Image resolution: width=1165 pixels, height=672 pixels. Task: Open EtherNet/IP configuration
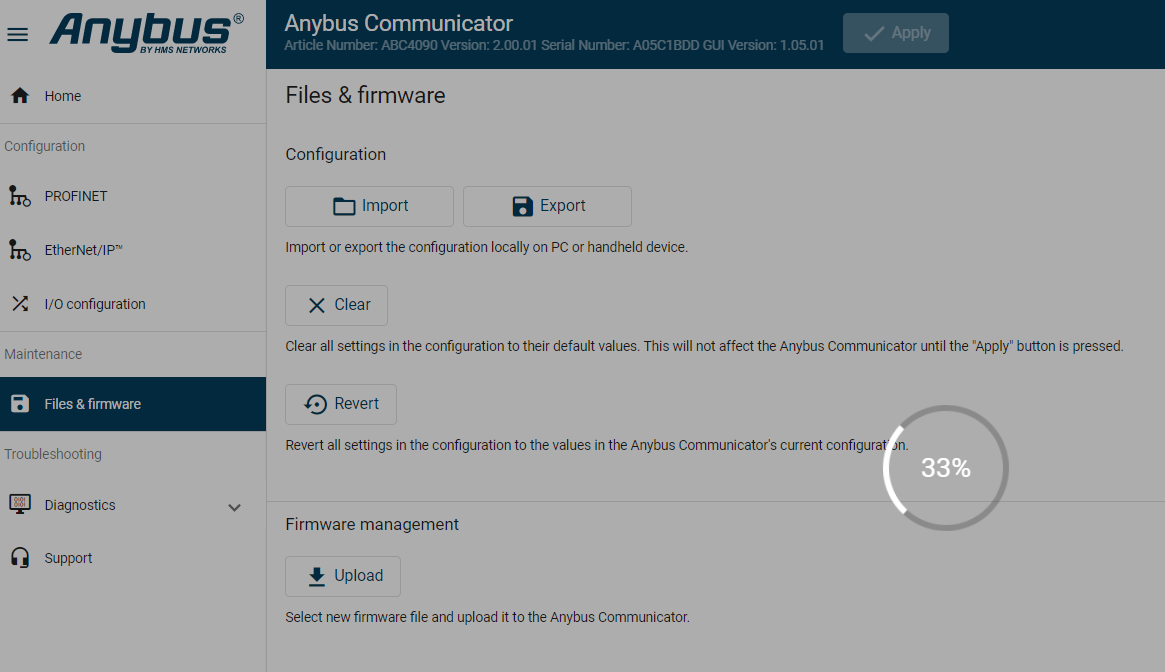point(133,250)
